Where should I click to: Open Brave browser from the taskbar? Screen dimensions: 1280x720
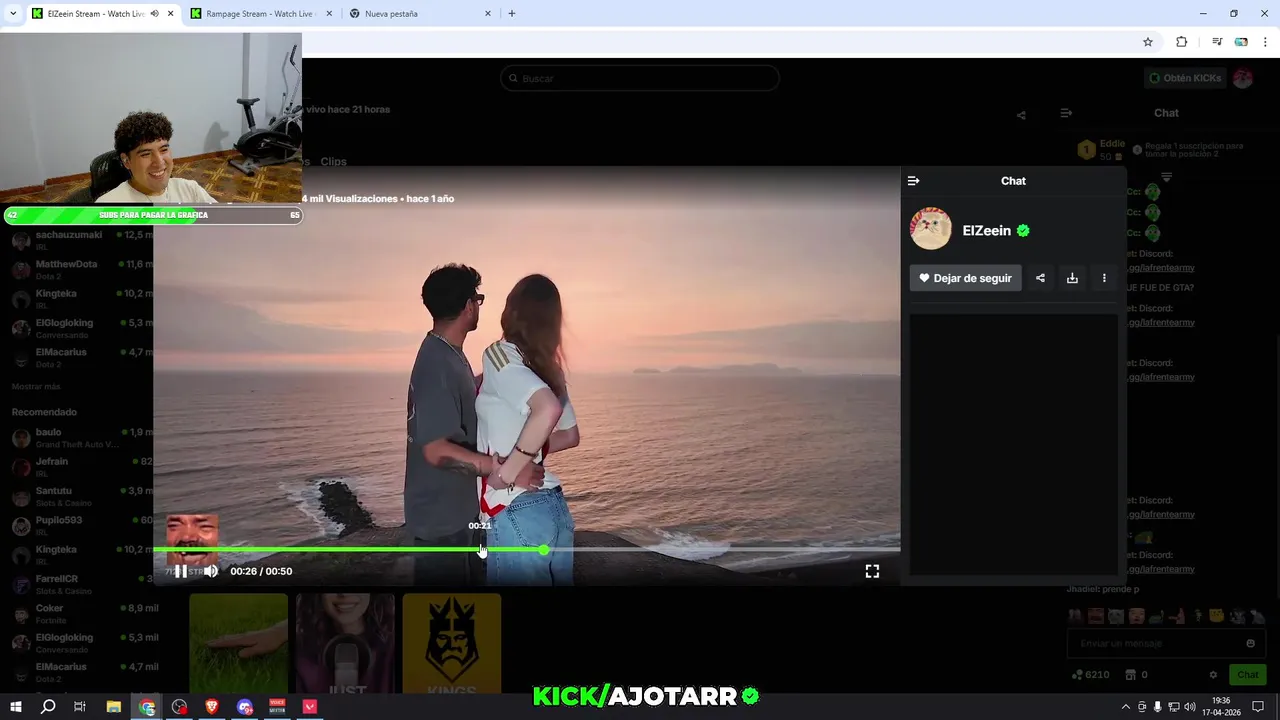pos(211,707)
